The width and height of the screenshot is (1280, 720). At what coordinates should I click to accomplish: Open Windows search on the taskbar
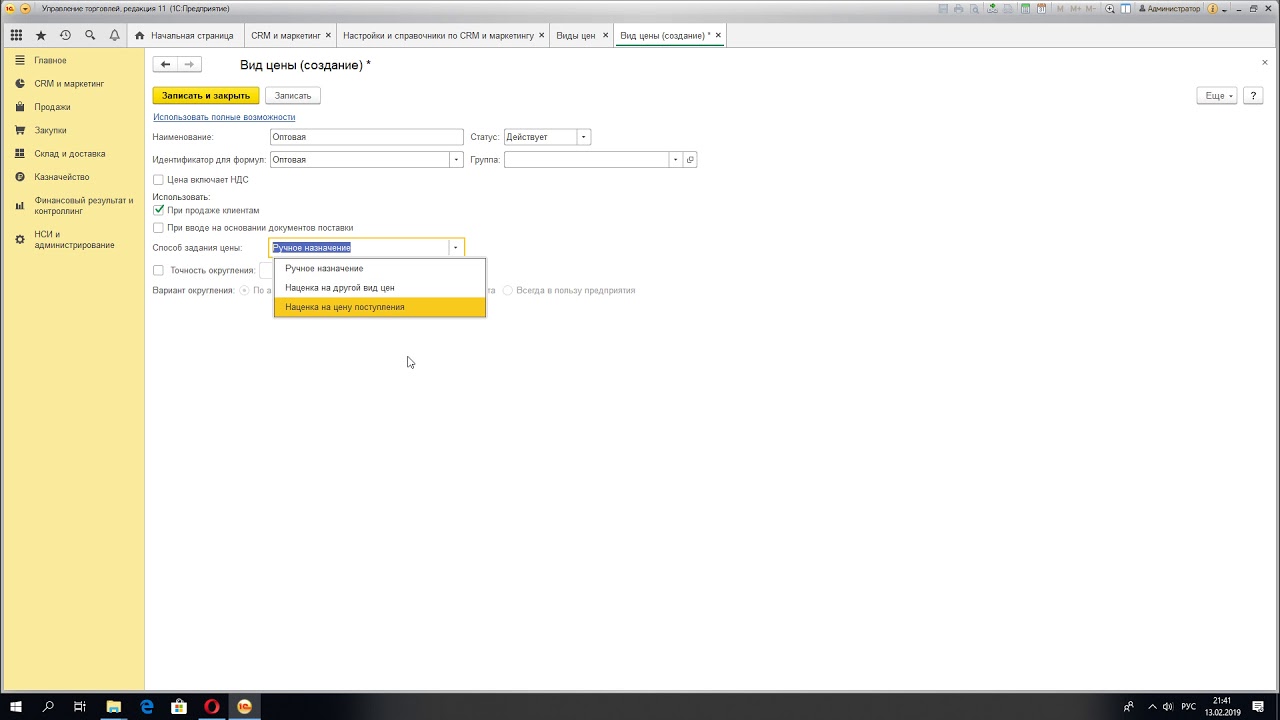[48, 706]
